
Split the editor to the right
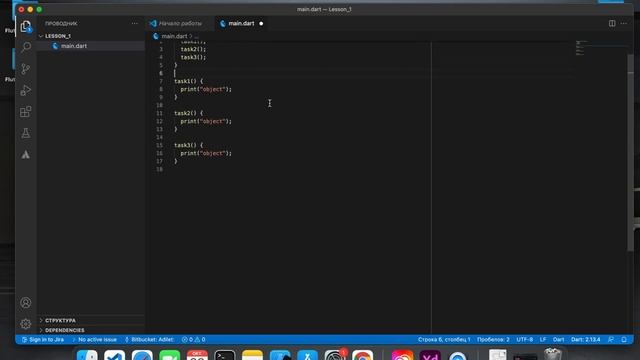pyautogui.click(x=612, y=23)
